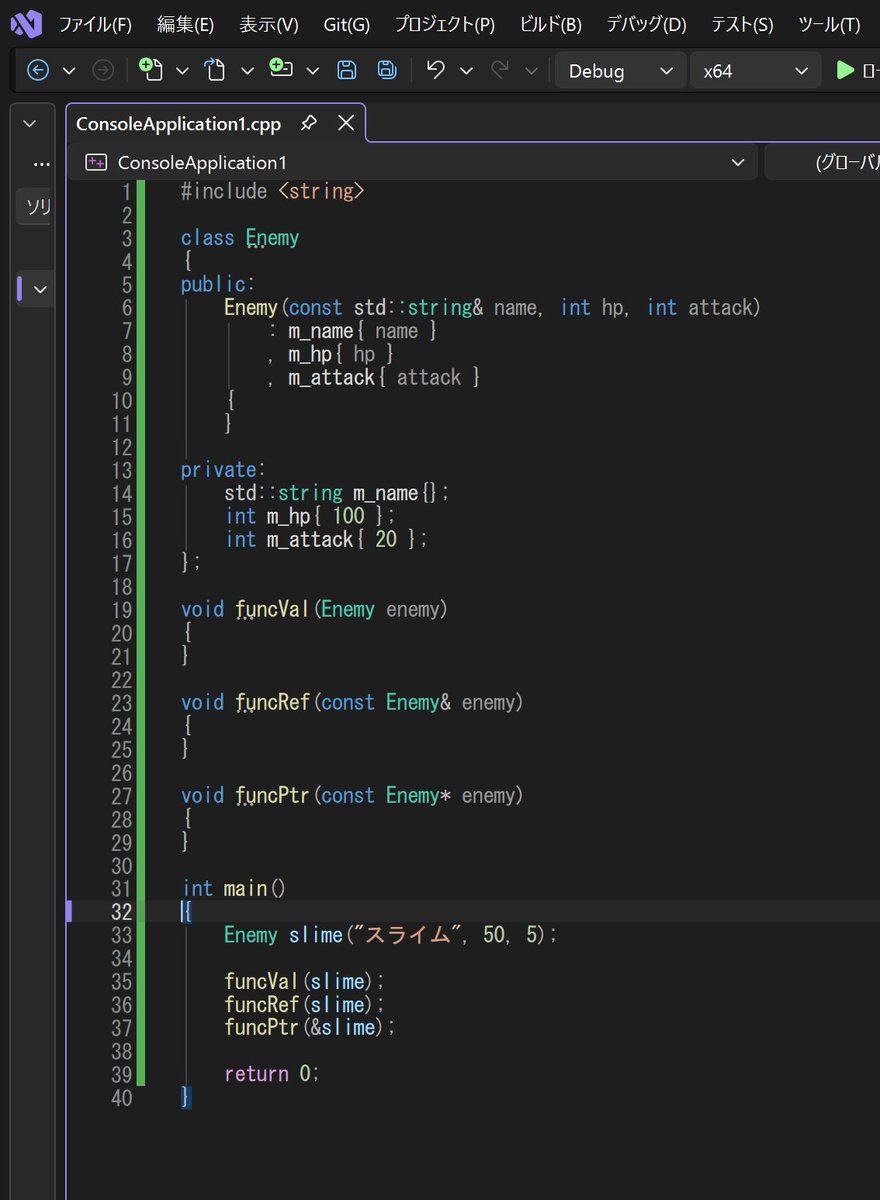Save the current file with save icon
Viewport: 880px width, 1200px height.
pos(346,70)
